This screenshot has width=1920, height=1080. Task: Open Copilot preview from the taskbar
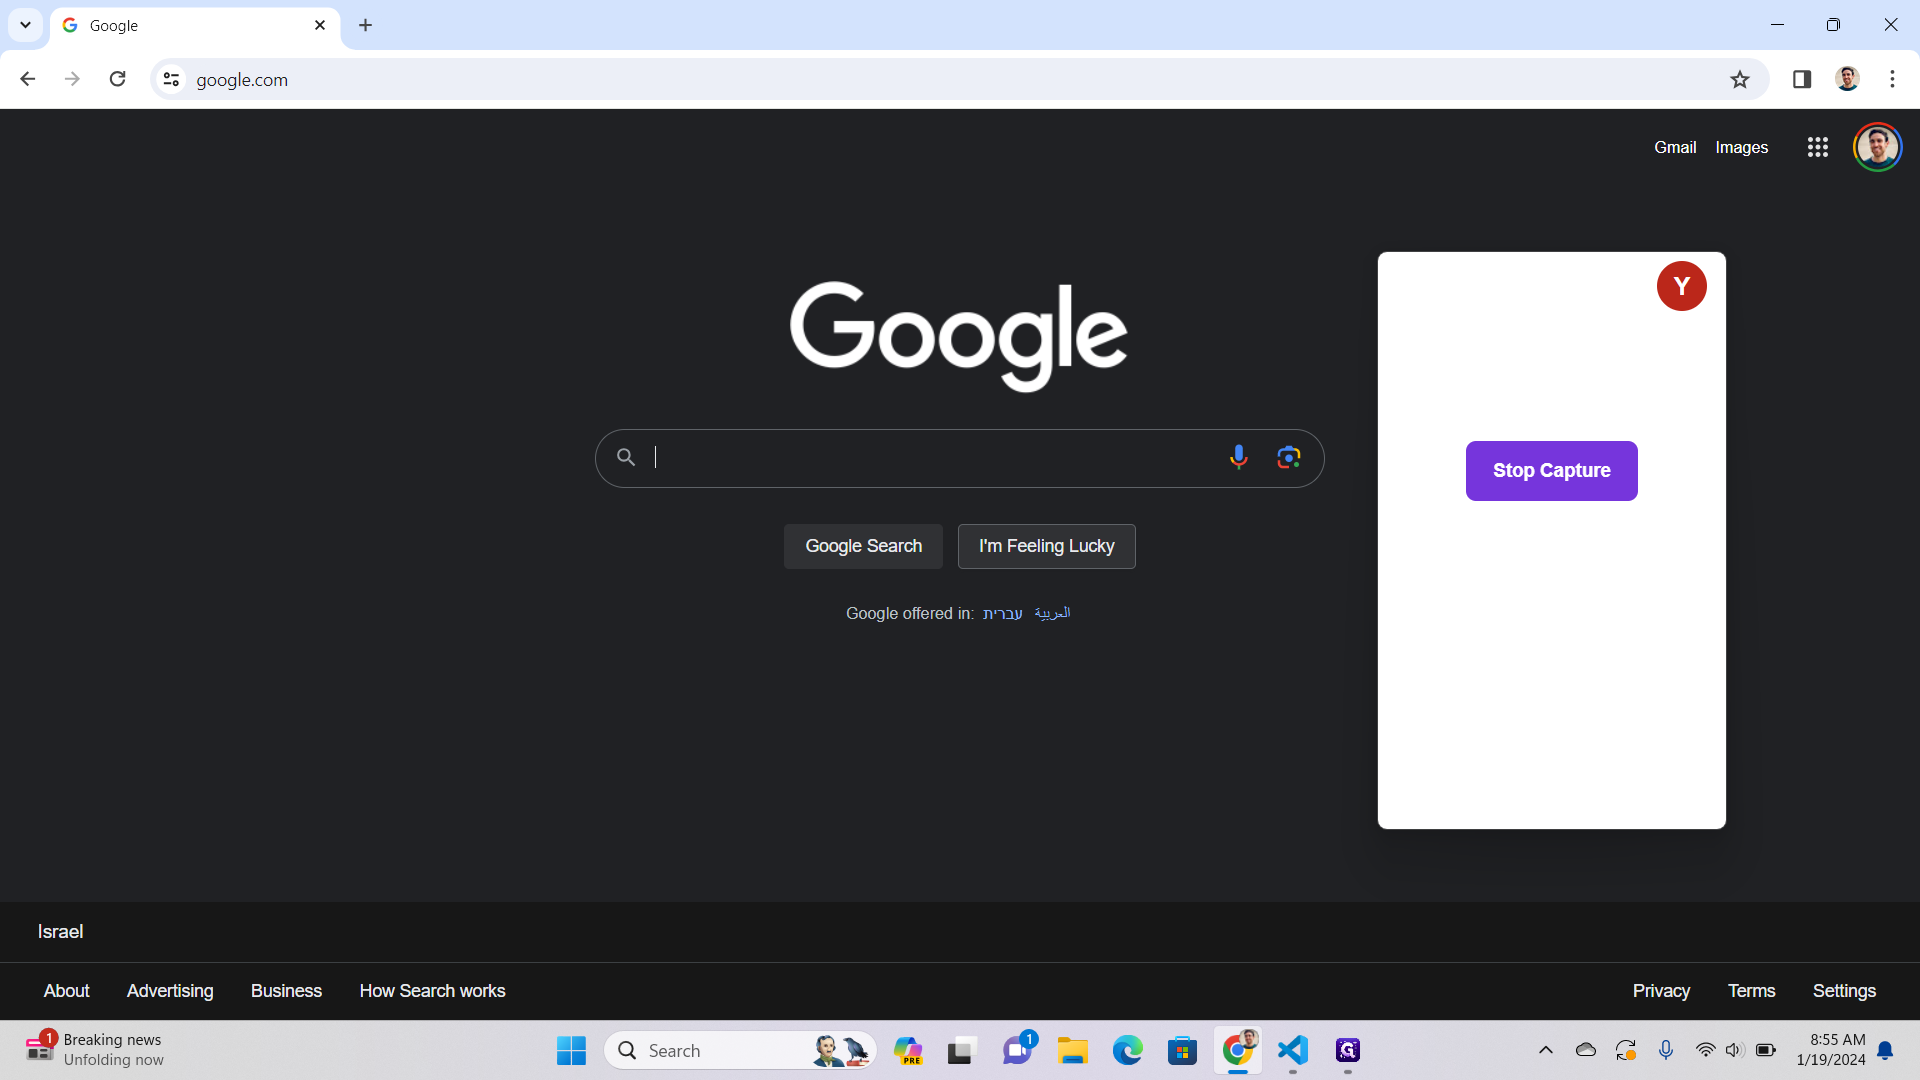point(908,1051)
